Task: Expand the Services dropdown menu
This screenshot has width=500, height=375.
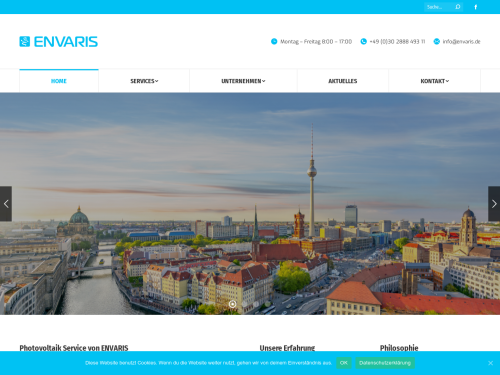Action: click(x=144, y=81)
